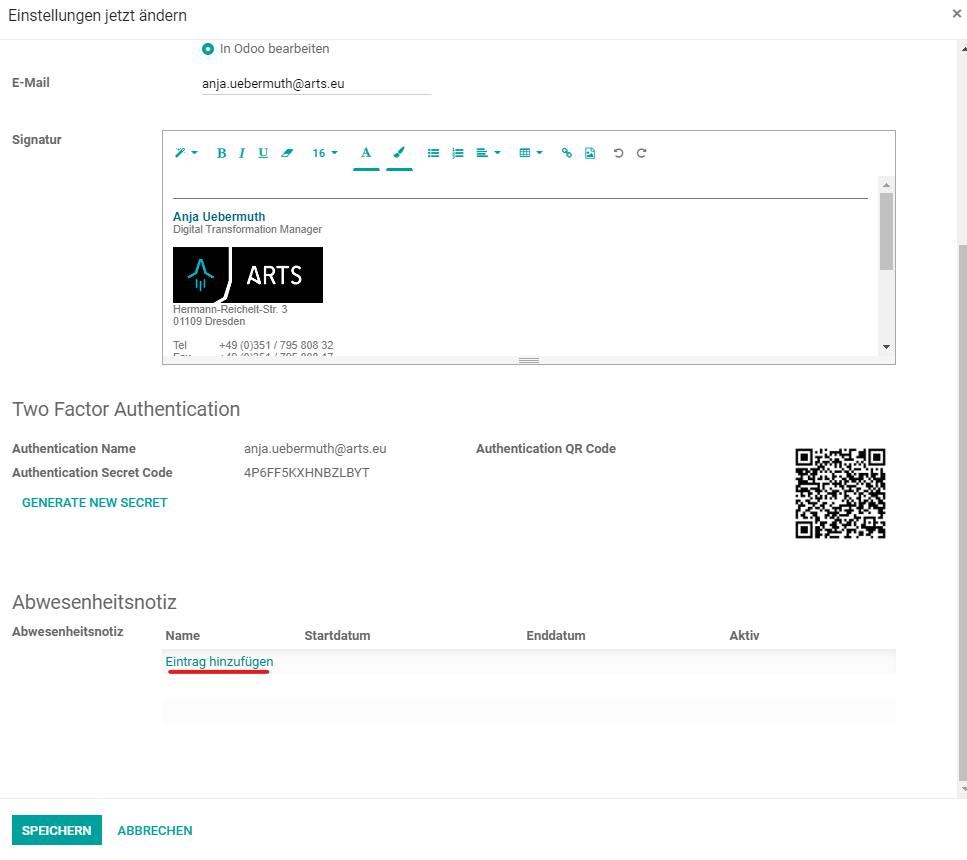The image size is (967, 860).
Task: Click 'Digital Transformation Manager' text in signature
Action: tap(247, 229)
